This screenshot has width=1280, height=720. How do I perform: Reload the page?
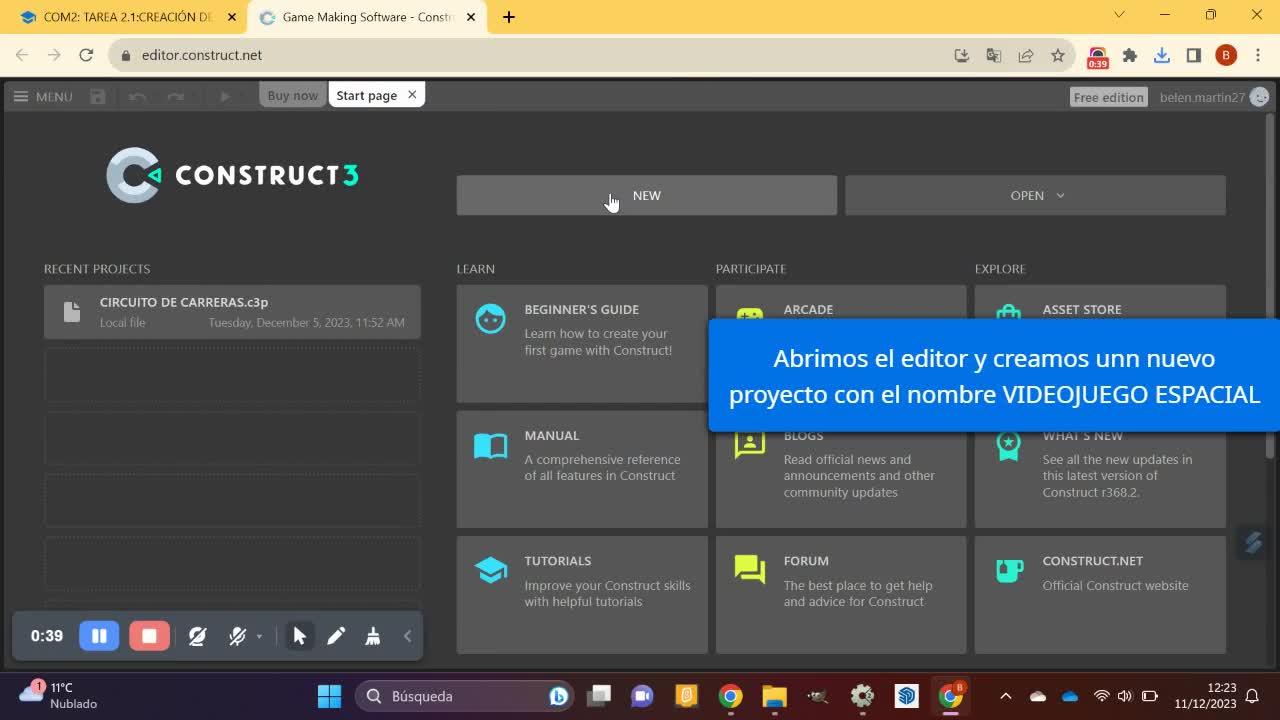[x=86, y=56]
